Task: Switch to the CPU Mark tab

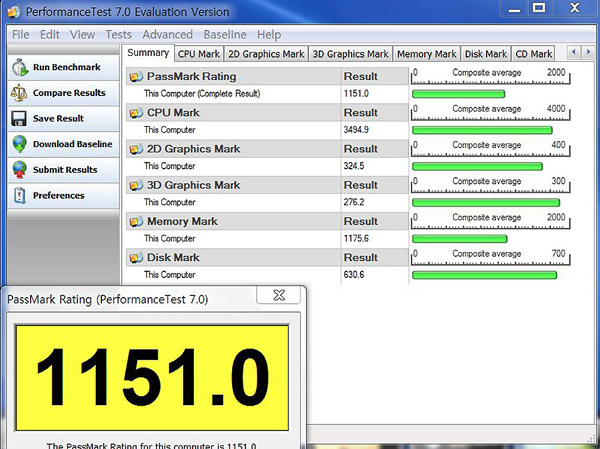Action: [x=199, y=54]
